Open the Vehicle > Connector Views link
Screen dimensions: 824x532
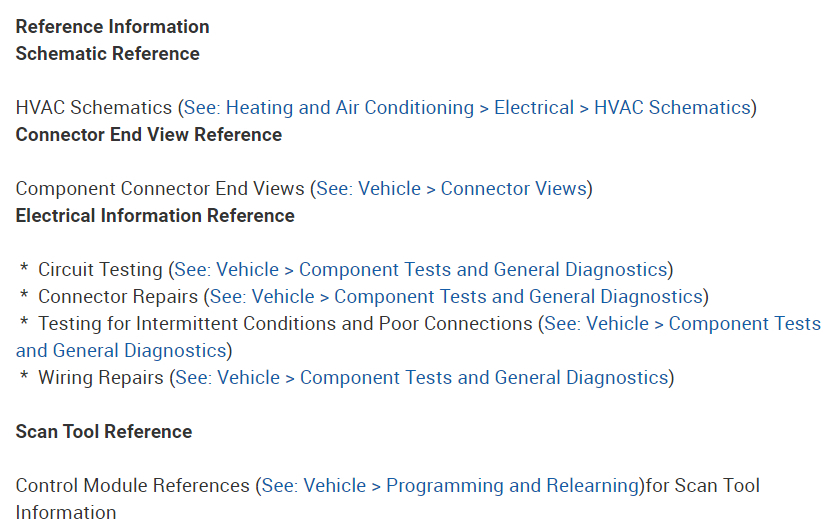point(453,188)
